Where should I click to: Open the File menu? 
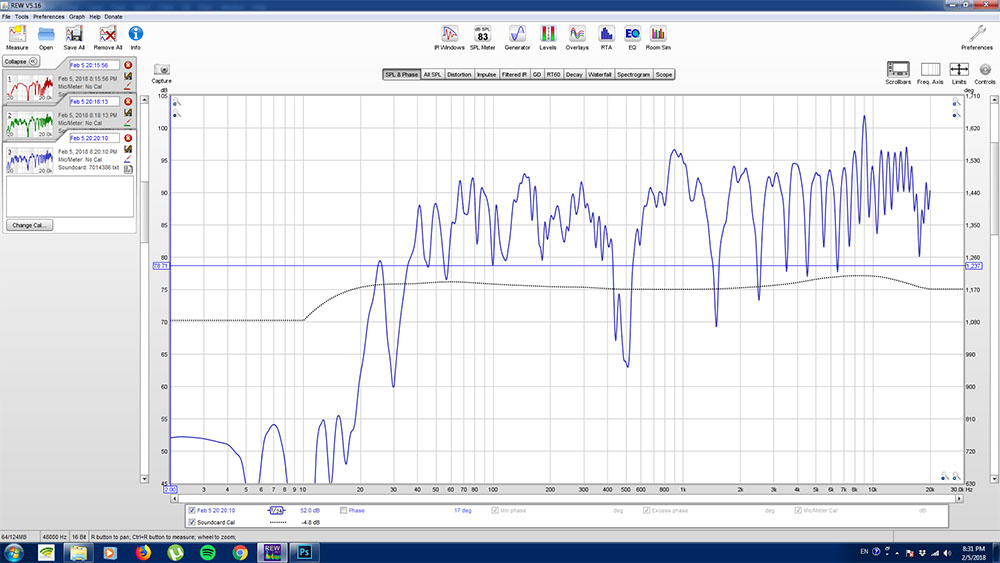(x=6, y=17)
